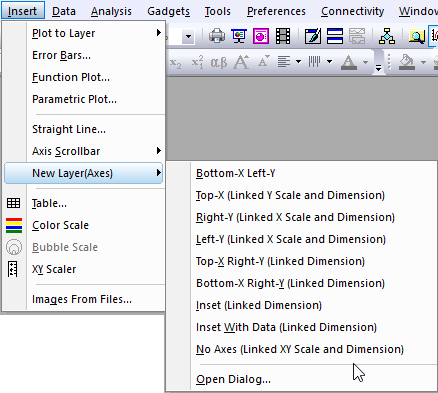This screenshot has height=393, width=438.
Task: Select XY Scaler menu item
Action: pos(54,269)
